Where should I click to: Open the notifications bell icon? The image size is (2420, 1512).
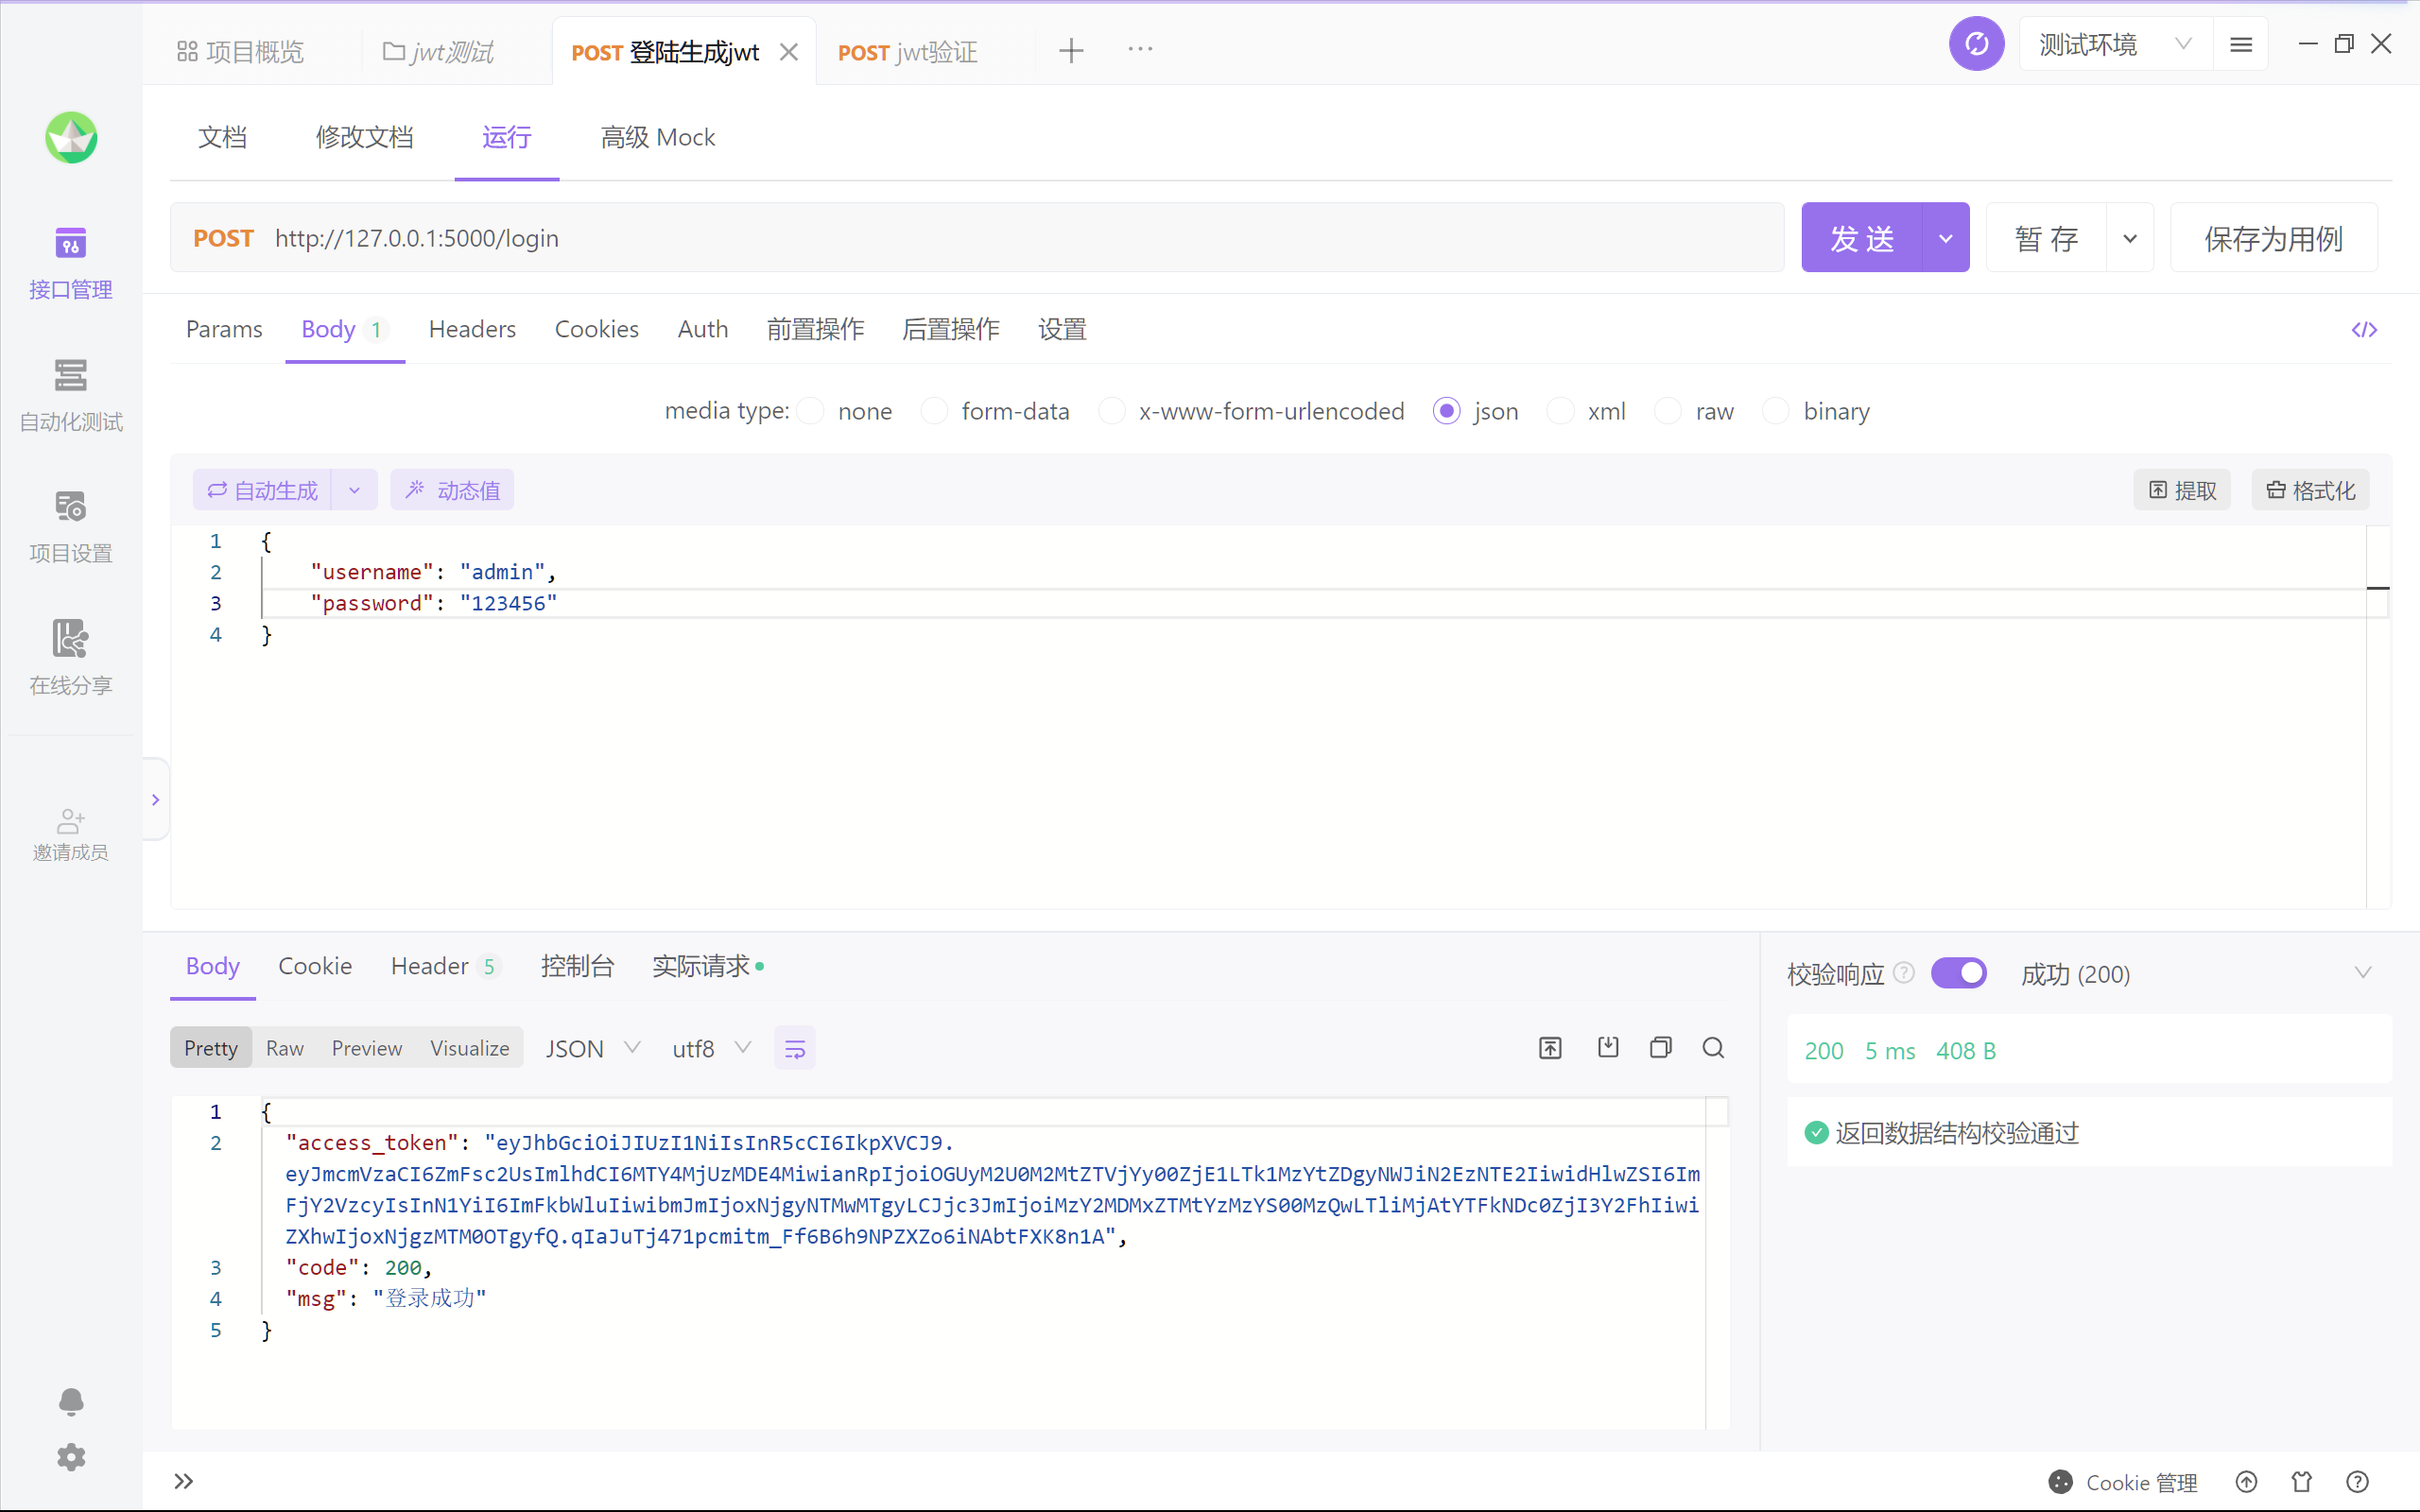70,1401
